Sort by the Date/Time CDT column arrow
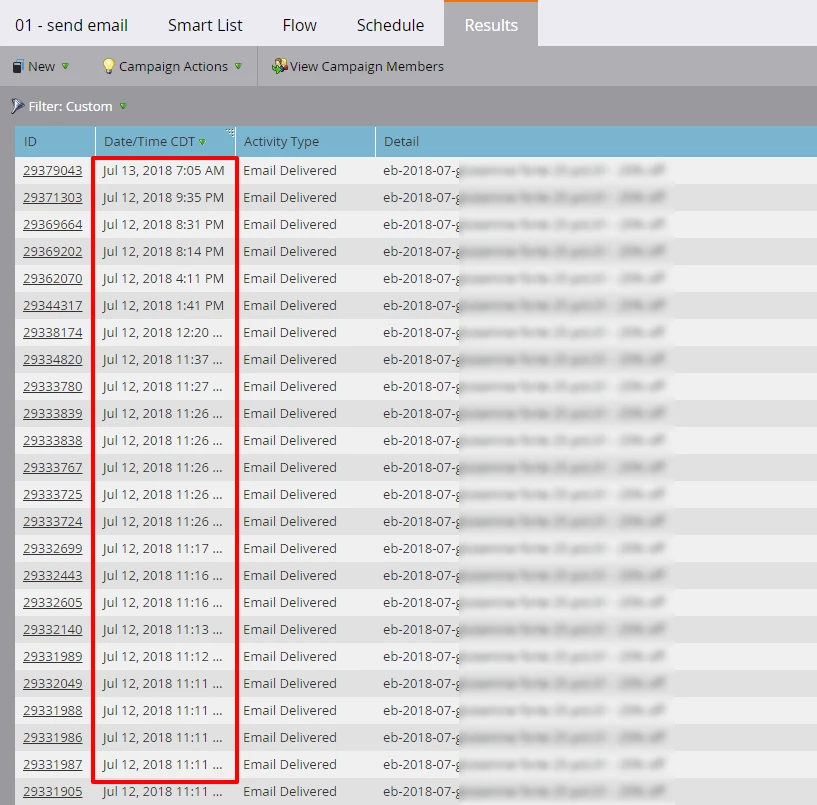 (202, 142)
